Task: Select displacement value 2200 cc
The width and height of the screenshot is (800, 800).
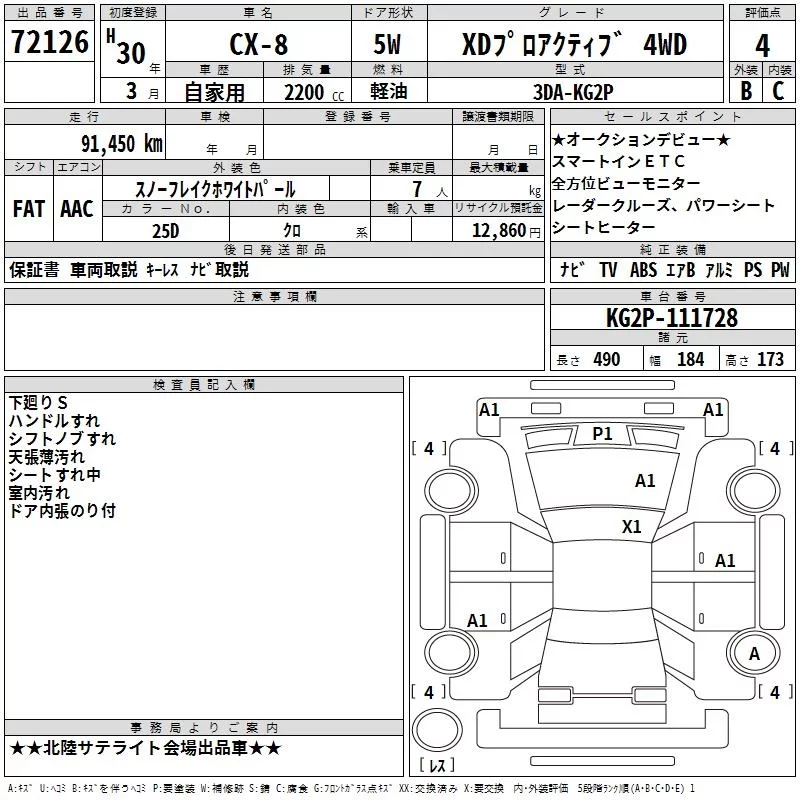Action: coord(314,93)
